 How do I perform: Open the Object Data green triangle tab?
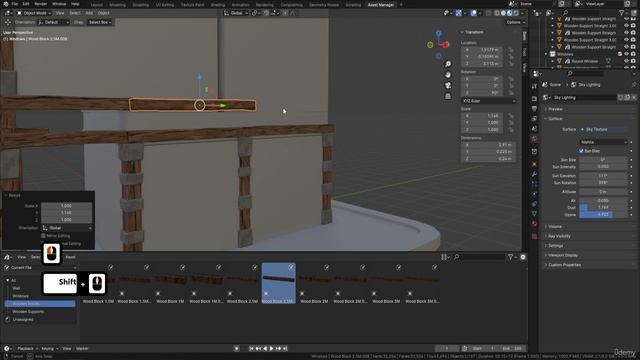point(534,213)
